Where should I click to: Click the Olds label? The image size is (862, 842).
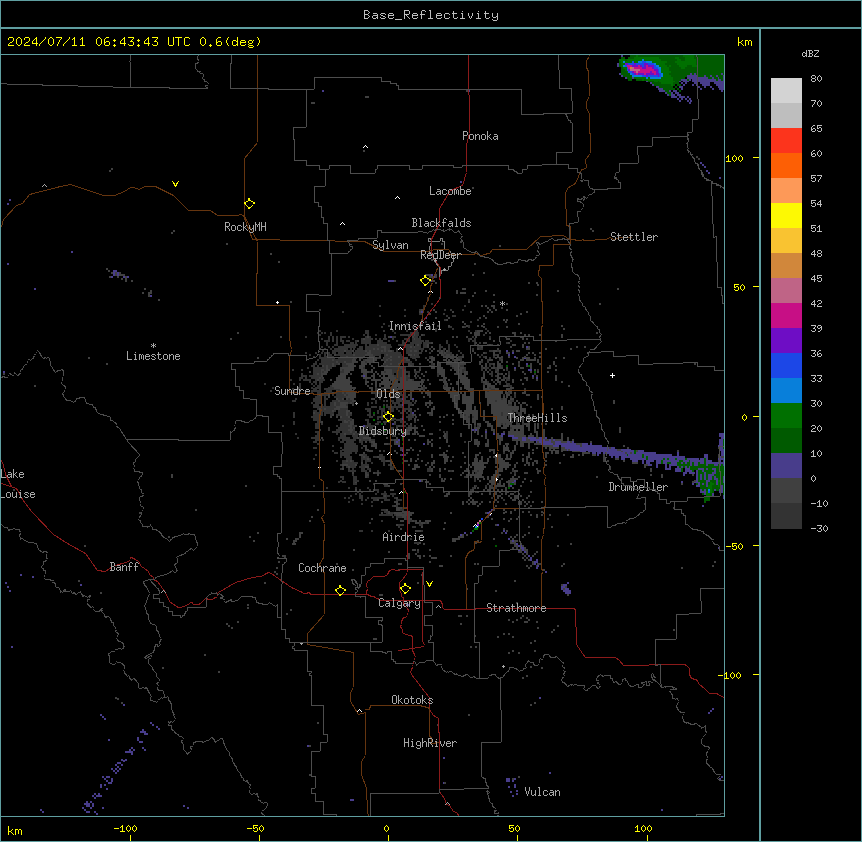point(388,394)
